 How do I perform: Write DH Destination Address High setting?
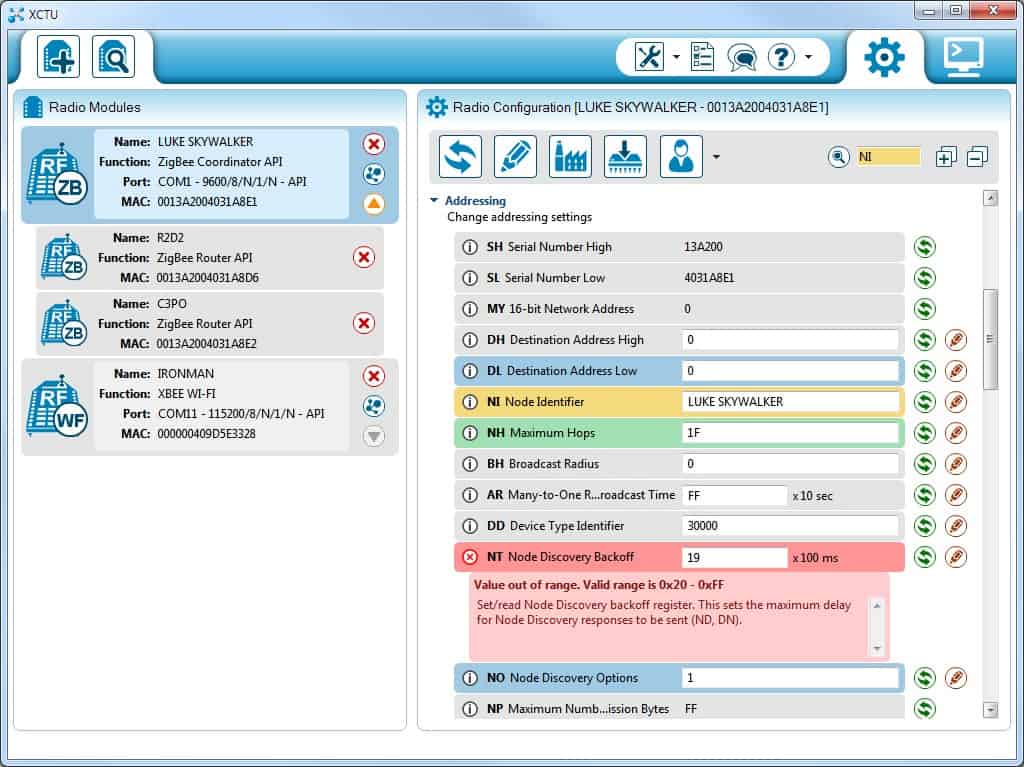tap(956, 340)
